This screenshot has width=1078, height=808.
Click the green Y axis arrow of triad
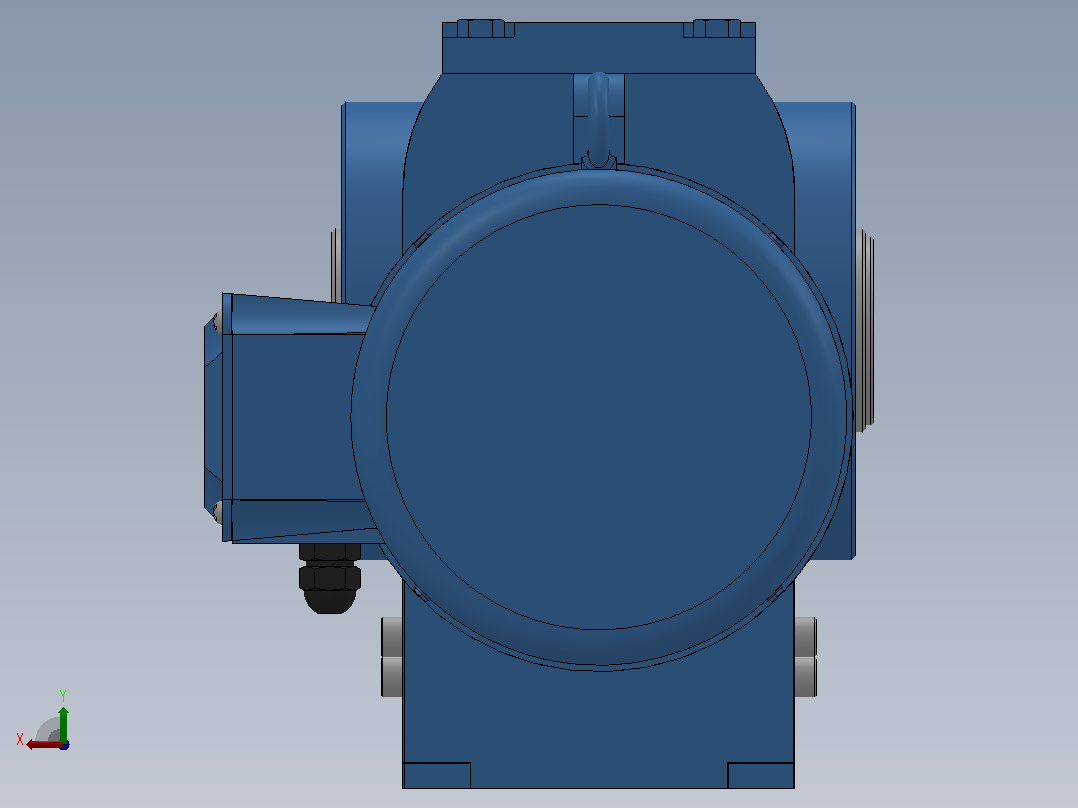pos(63,723)
